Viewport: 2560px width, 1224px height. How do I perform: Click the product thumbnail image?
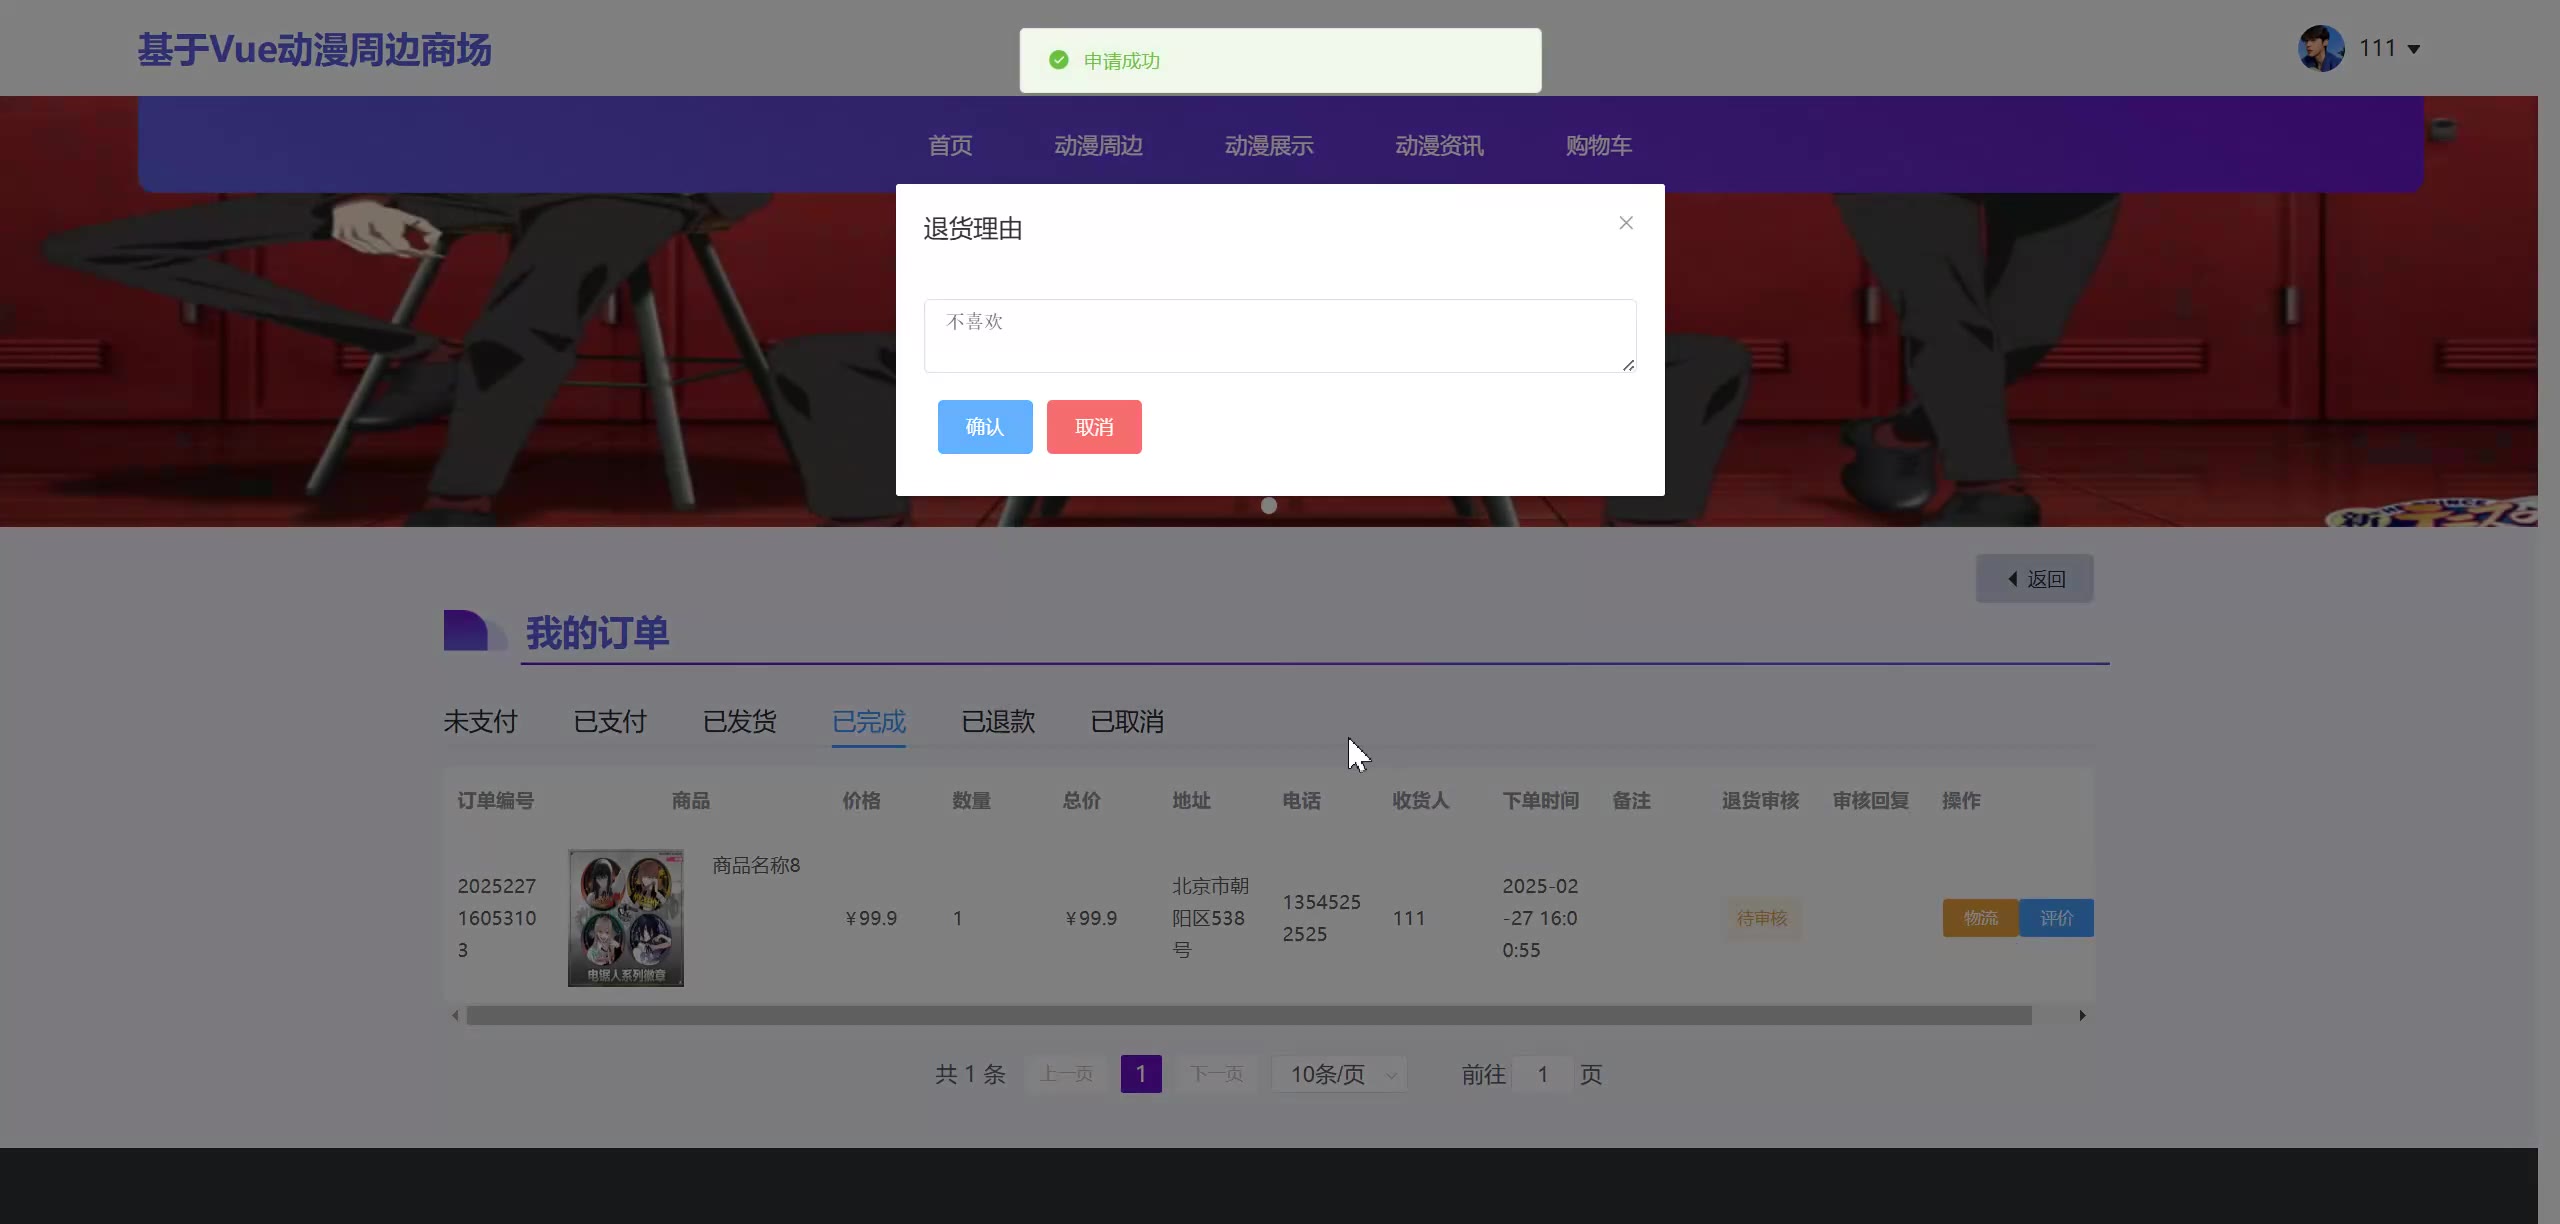626,918
